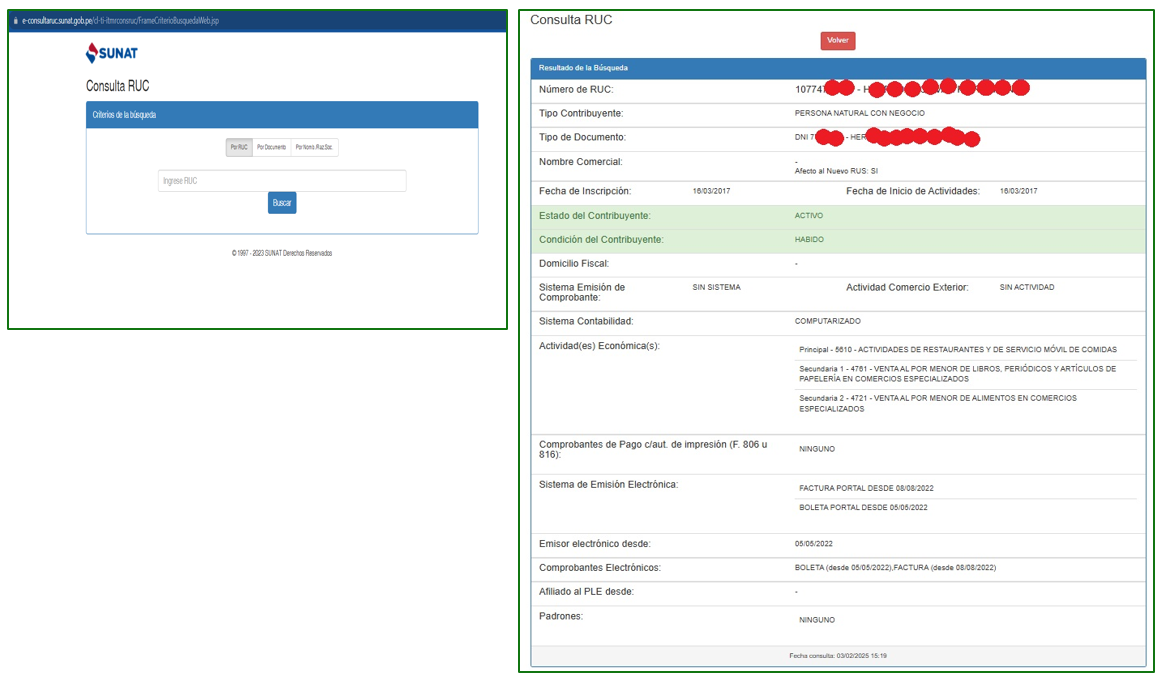
Task: Choose the Por Nomb./Raz.Soc. search option
Action: click(314, 147)
